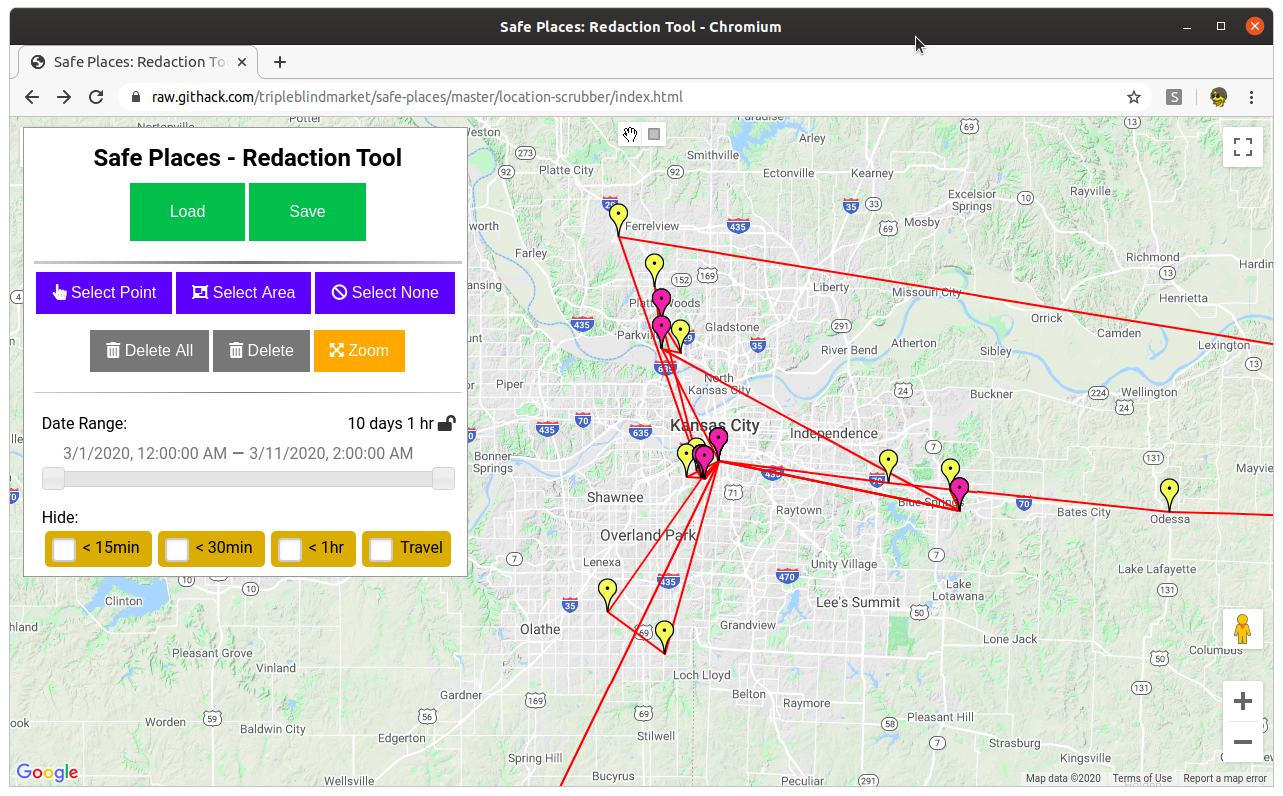Screen dimensions: 1283x796
Task: Click the browser back arrow
Action: point(32,97)
